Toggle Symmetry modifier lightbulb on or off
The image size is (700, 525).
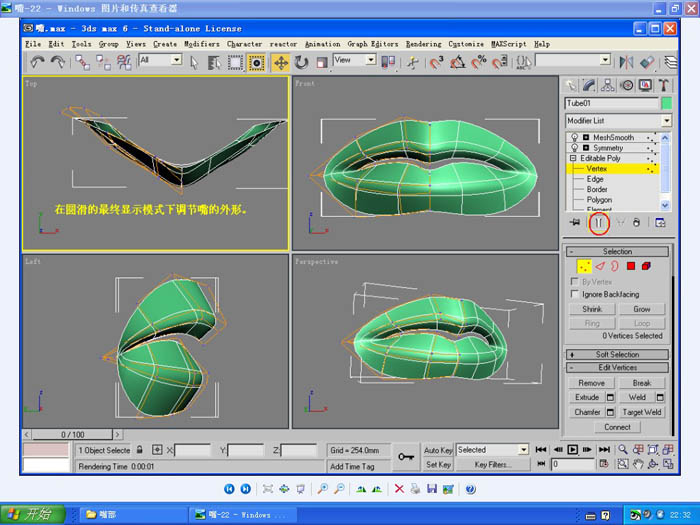(574, 148)
